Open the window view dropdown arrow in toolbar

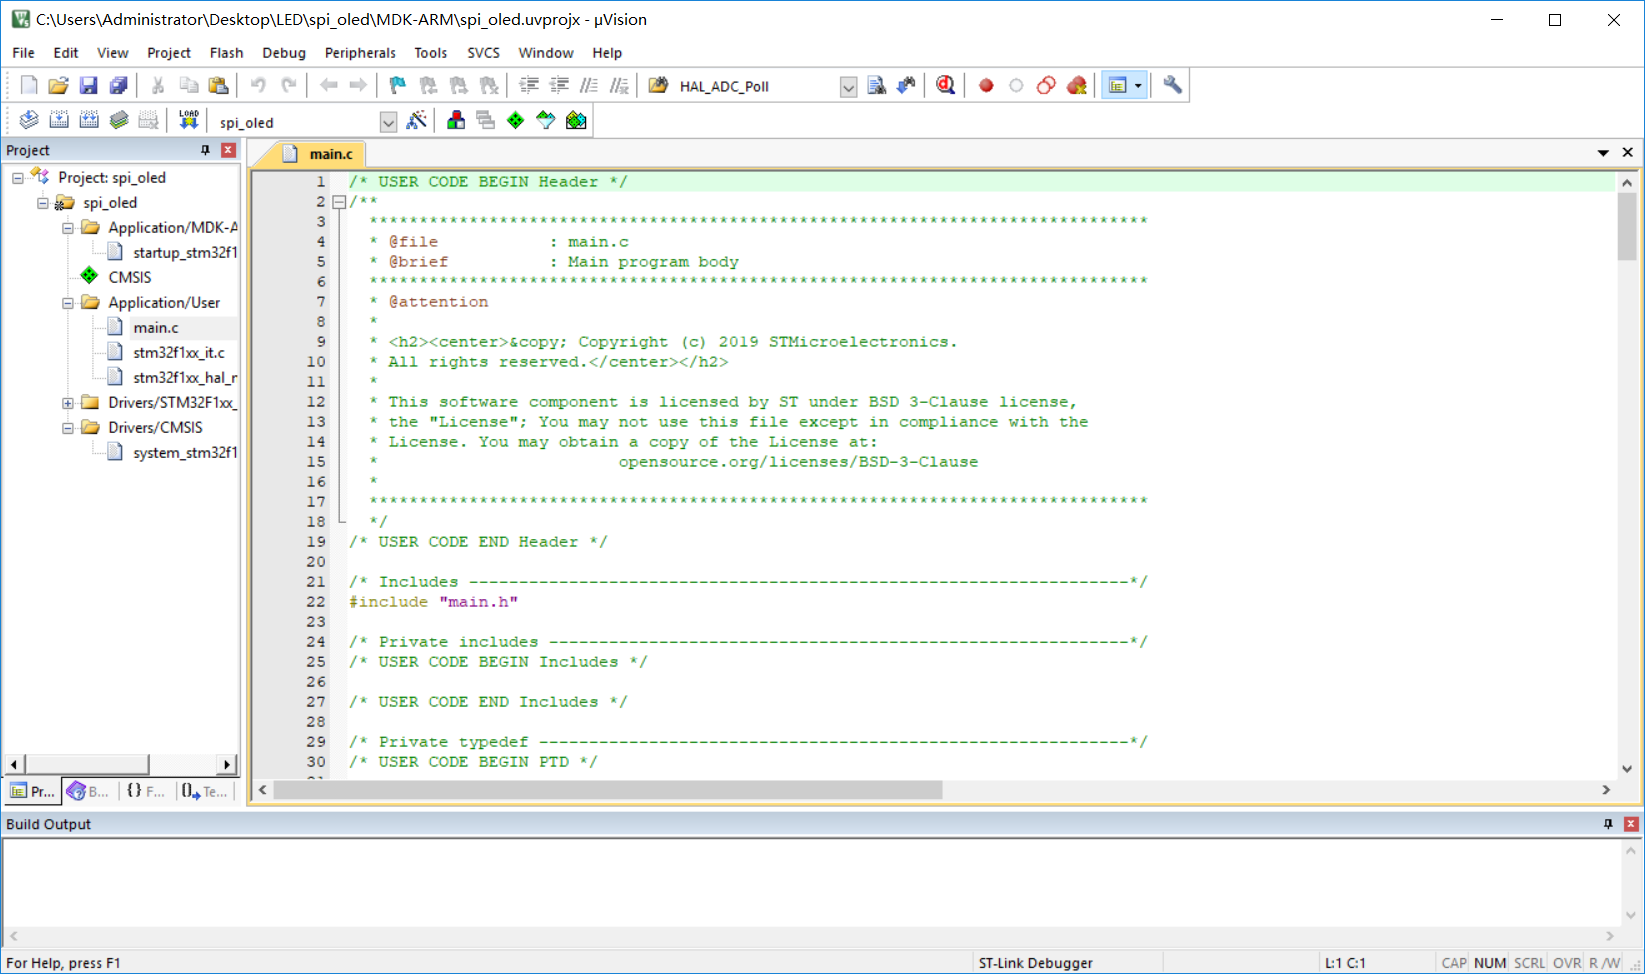1138,86
